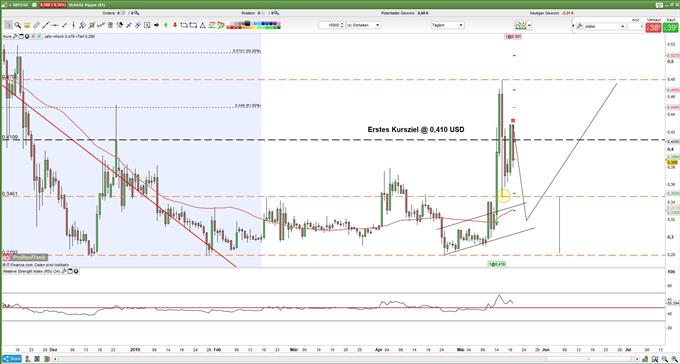Open the drawing color palette

254,25
